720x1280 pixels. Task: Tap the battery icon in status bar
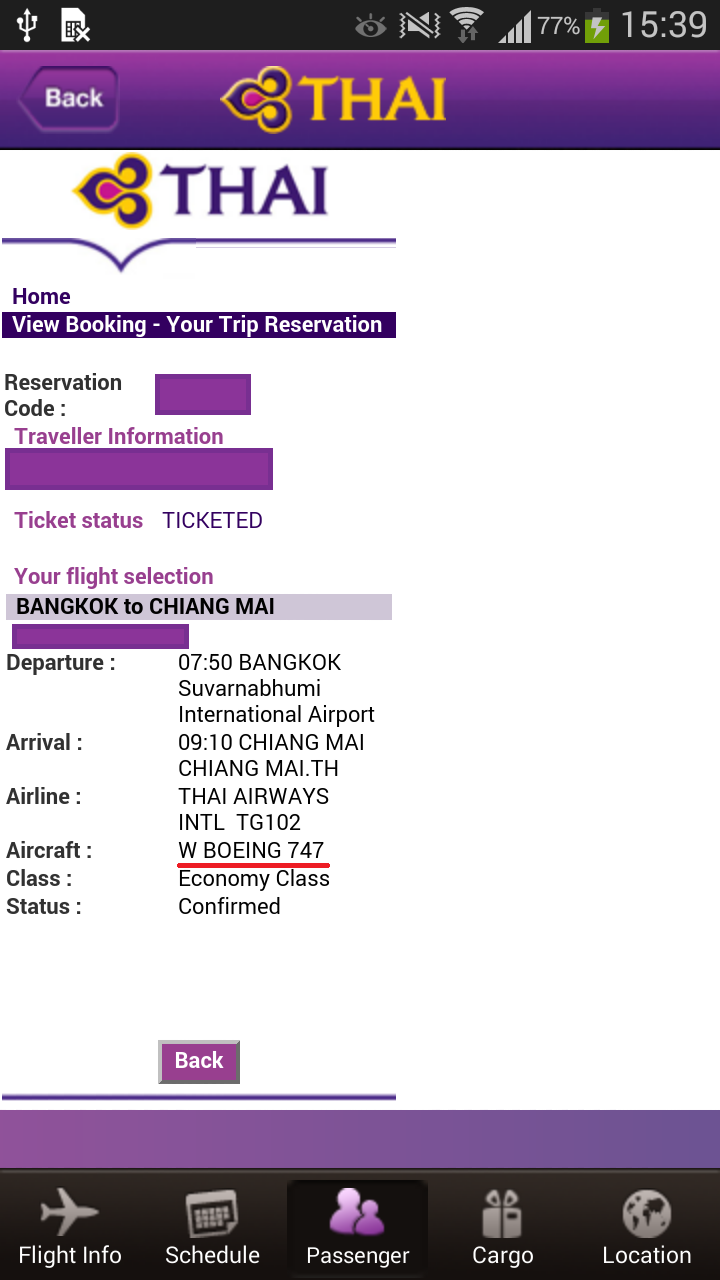point(597,25)
